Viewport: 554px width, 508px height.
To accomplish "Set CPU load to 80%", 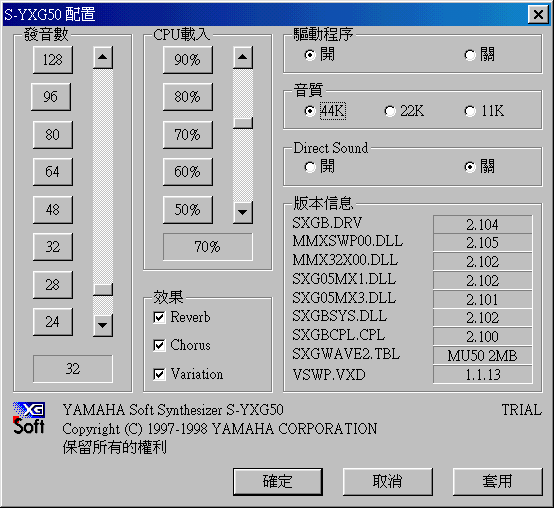I will [188, 97].
